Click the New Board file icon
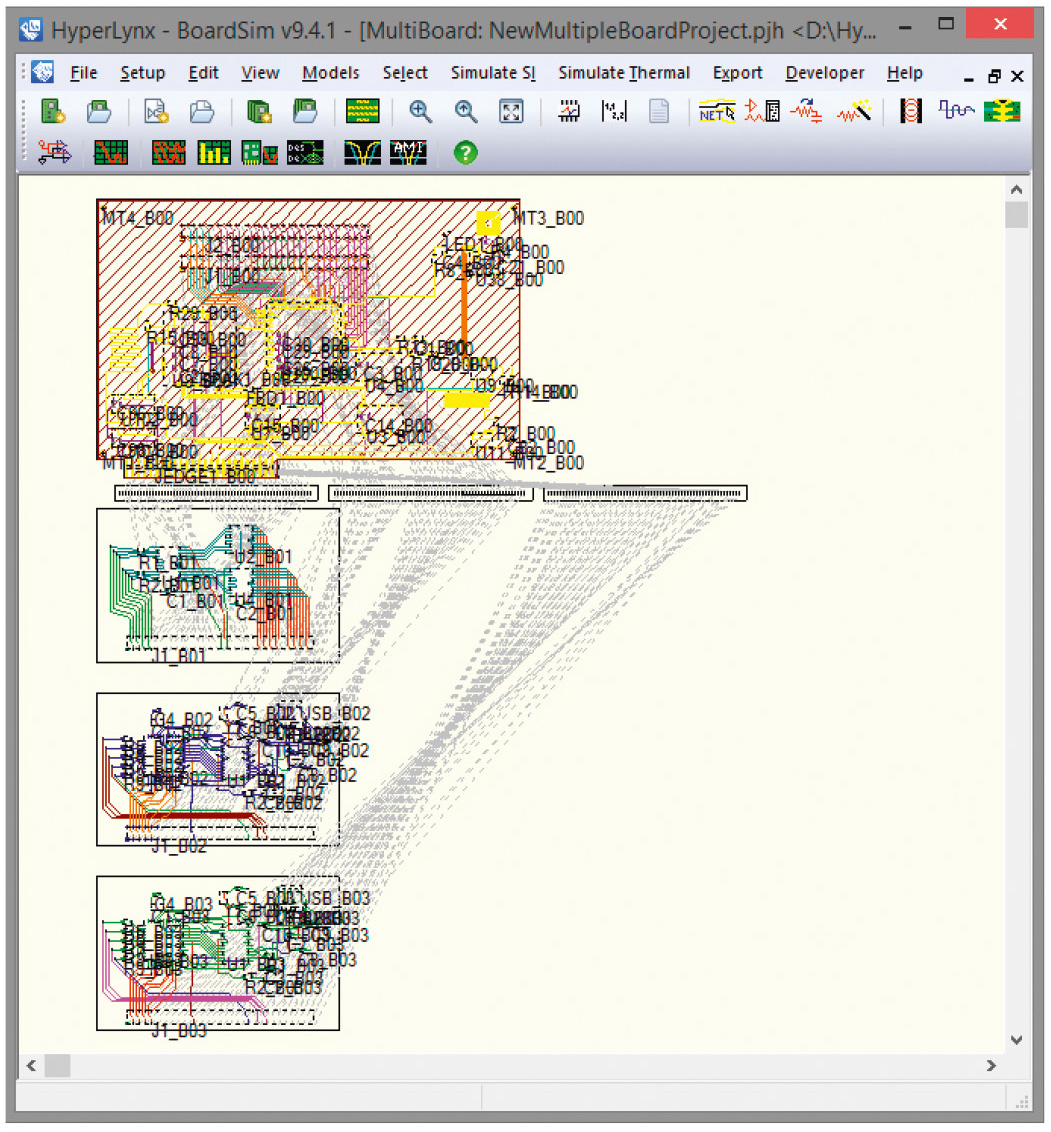The width and height of the screenshot is (1051, 1132). tap(53, 112)
